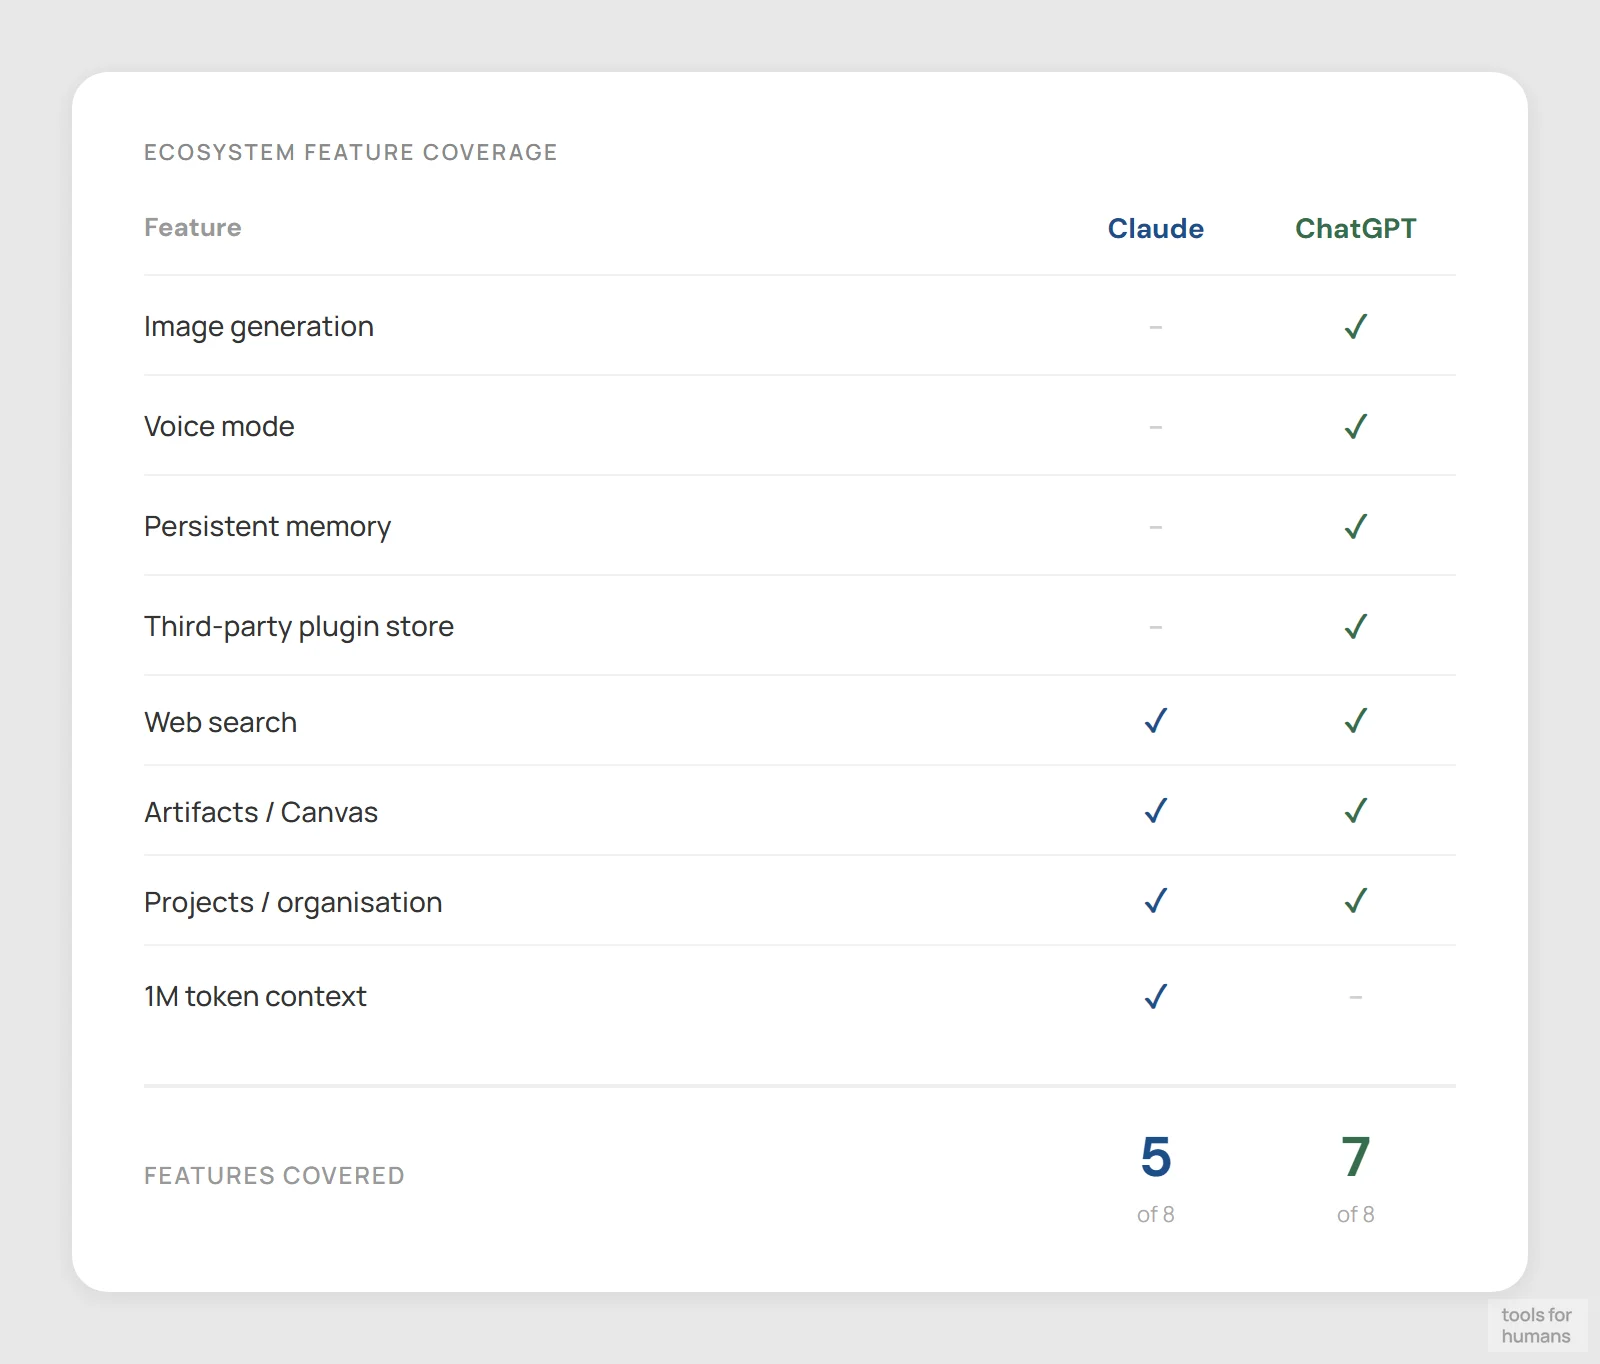The height and width of the screenshot is (1364, 1600).
Task: Click the ChatGPT checkmark for Image generation
Action: tap(1356, 326)
